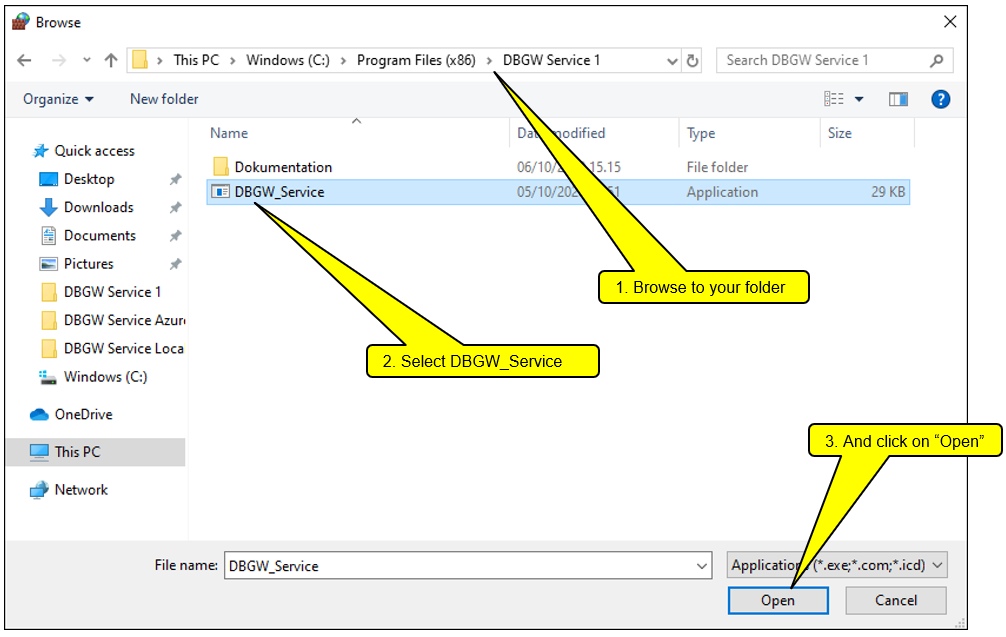Click the This PC monitor icon
Screen dimensions: 1006x637
(x=39, y=453)
